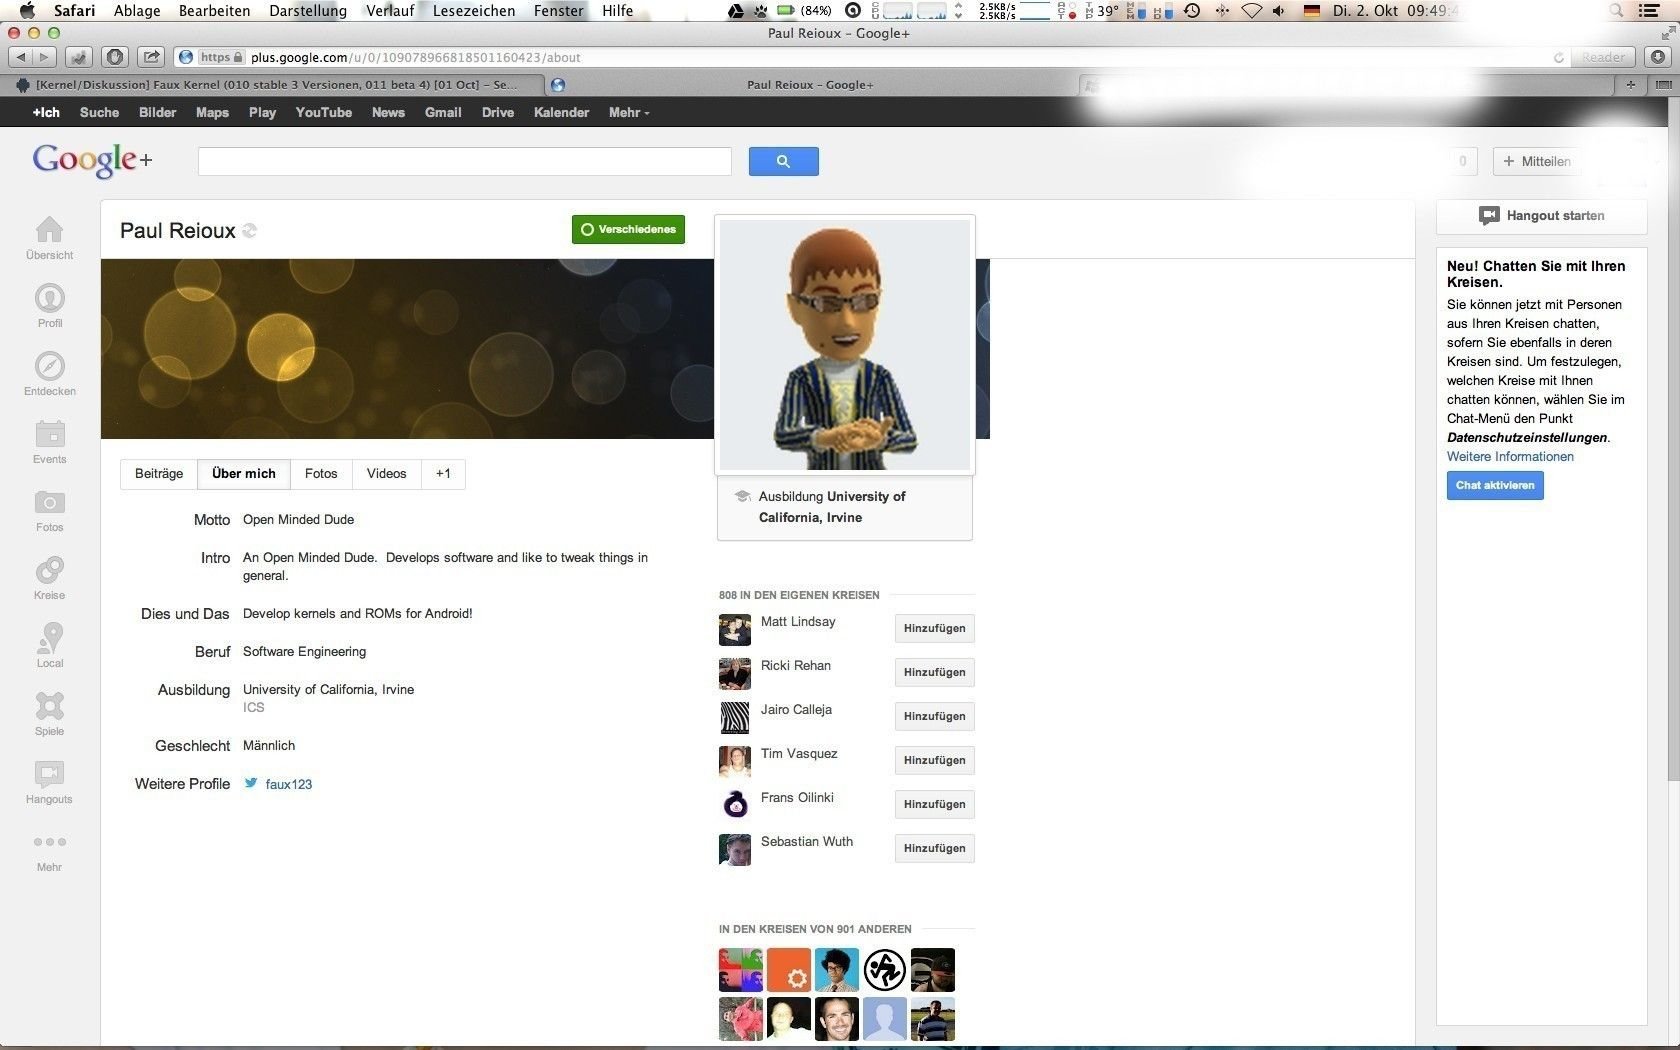Open the Events calendar icon
The height and width of the screenshot is (1050, 1680).
pyautogui.click(x=49, y=434)
